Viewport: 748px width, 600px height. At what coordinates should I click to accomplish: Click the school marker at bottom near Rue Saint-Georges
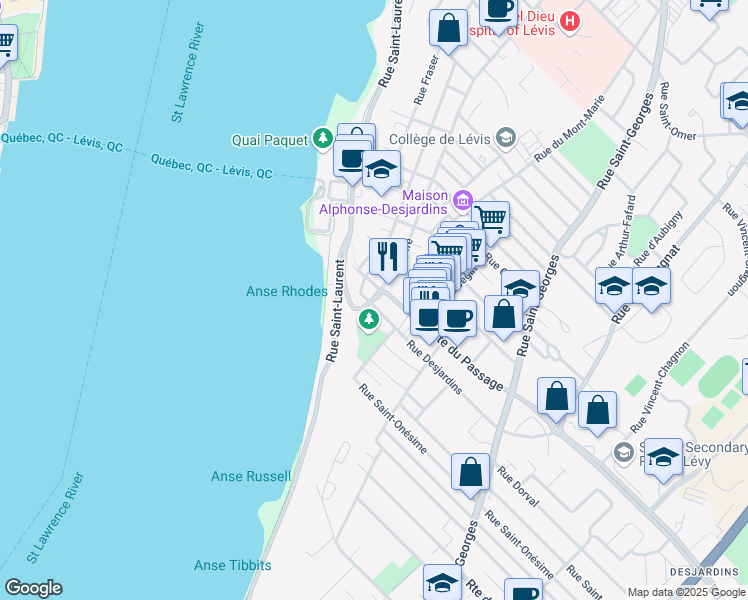tap(442, 582)
